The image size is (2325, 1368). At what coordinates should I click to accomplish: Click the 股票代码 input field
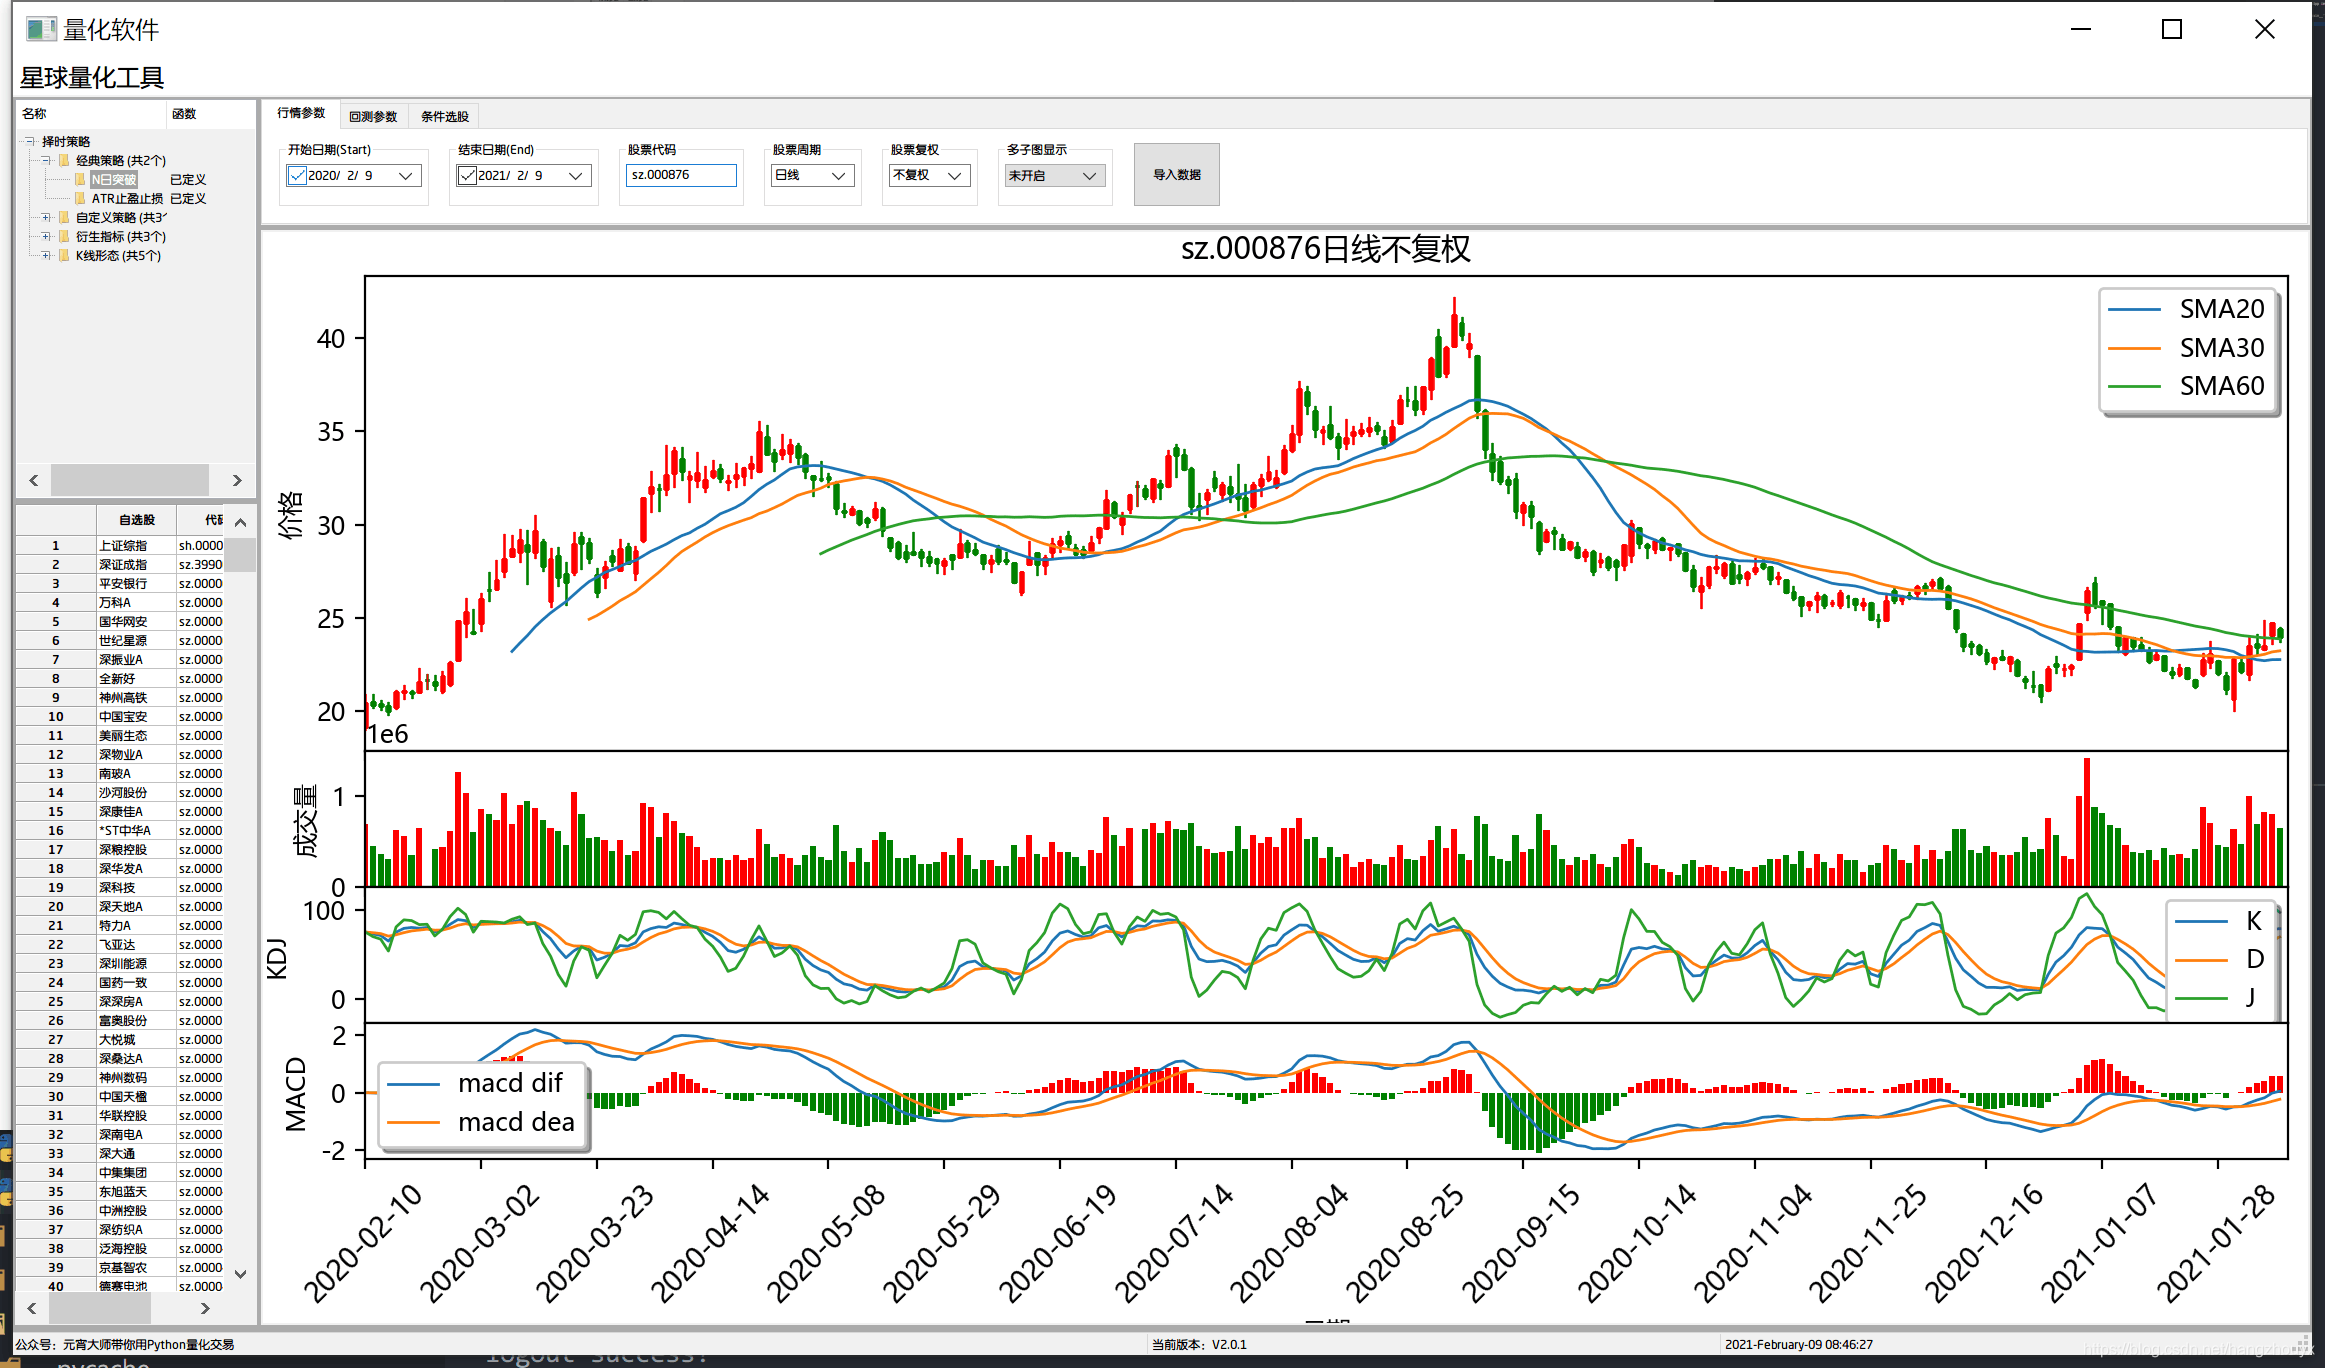[681, 175]
